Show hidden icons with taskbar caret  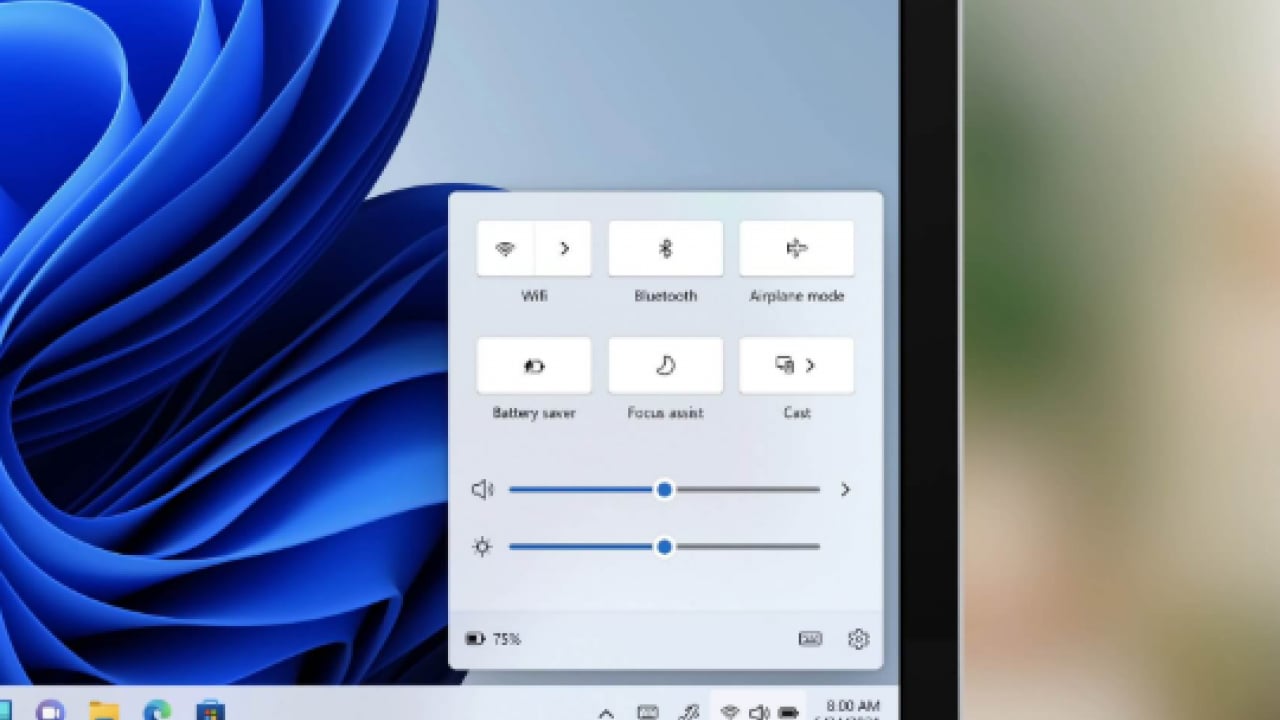point(606,713)
